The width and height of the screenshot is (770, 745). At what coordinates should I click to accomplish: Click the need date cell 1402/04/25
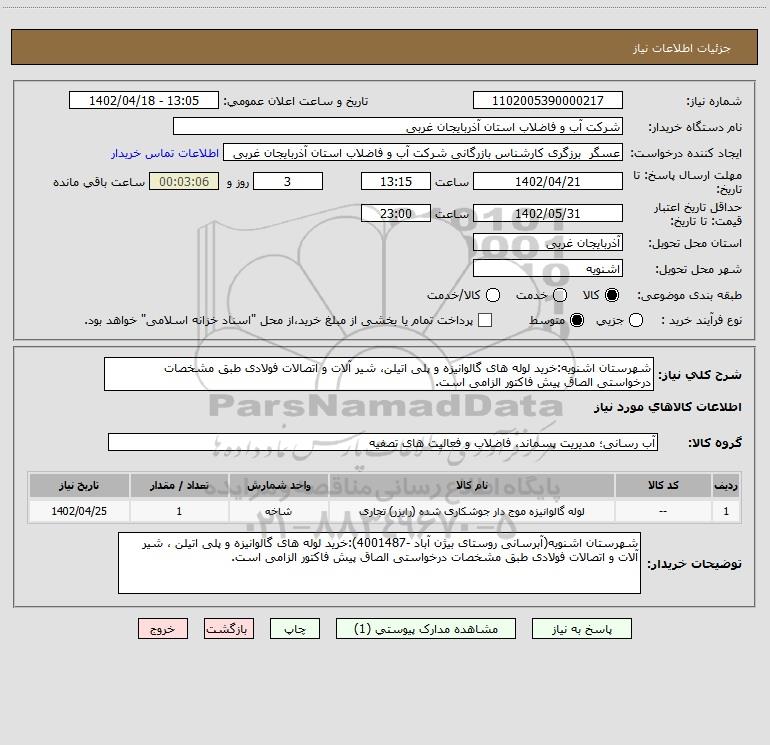click(79, 511)
